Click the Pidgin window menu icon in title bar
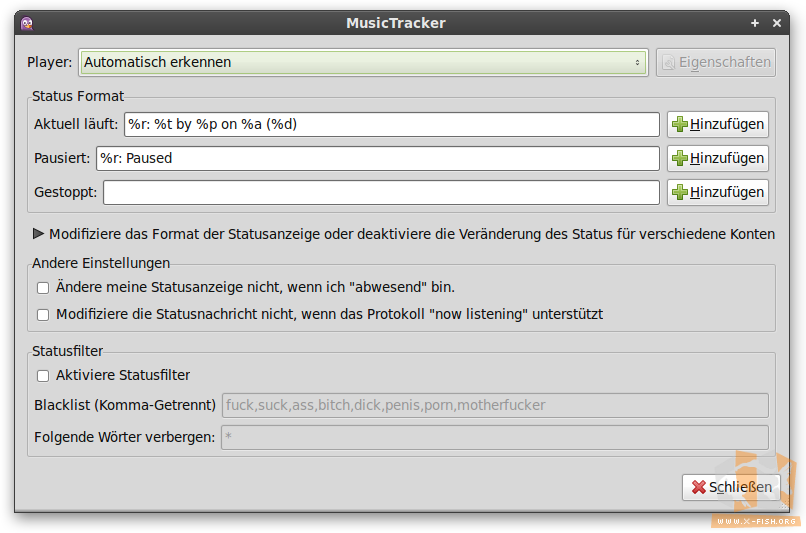This screenshot has height=533, width=806. coord(27,23)
